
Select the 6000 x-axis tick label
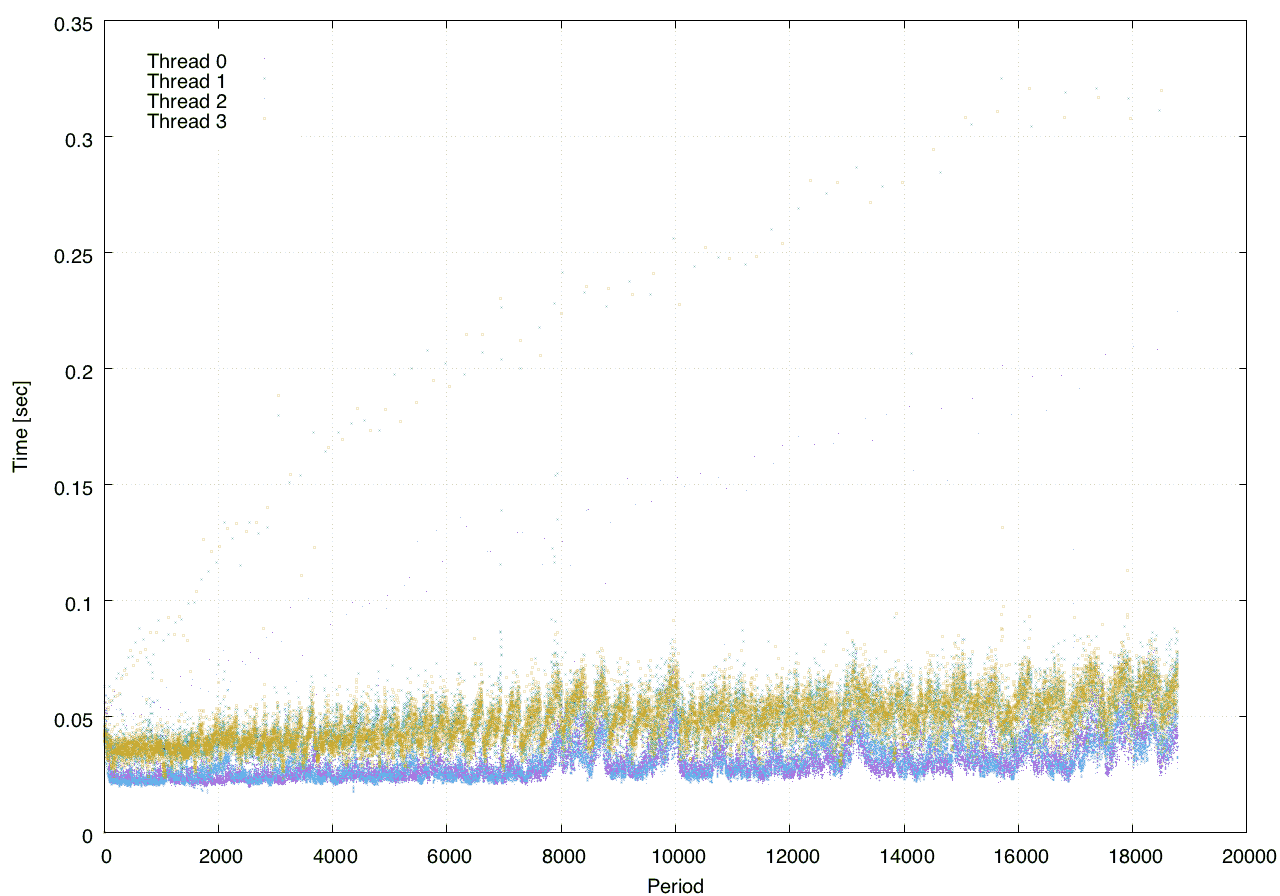coord(448,856)
